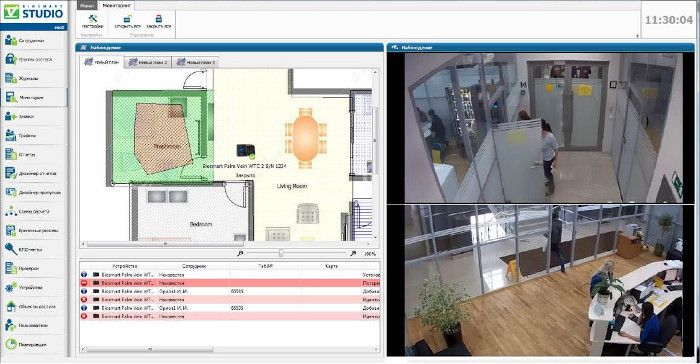Select the first red error event row

tap(230, 283)
